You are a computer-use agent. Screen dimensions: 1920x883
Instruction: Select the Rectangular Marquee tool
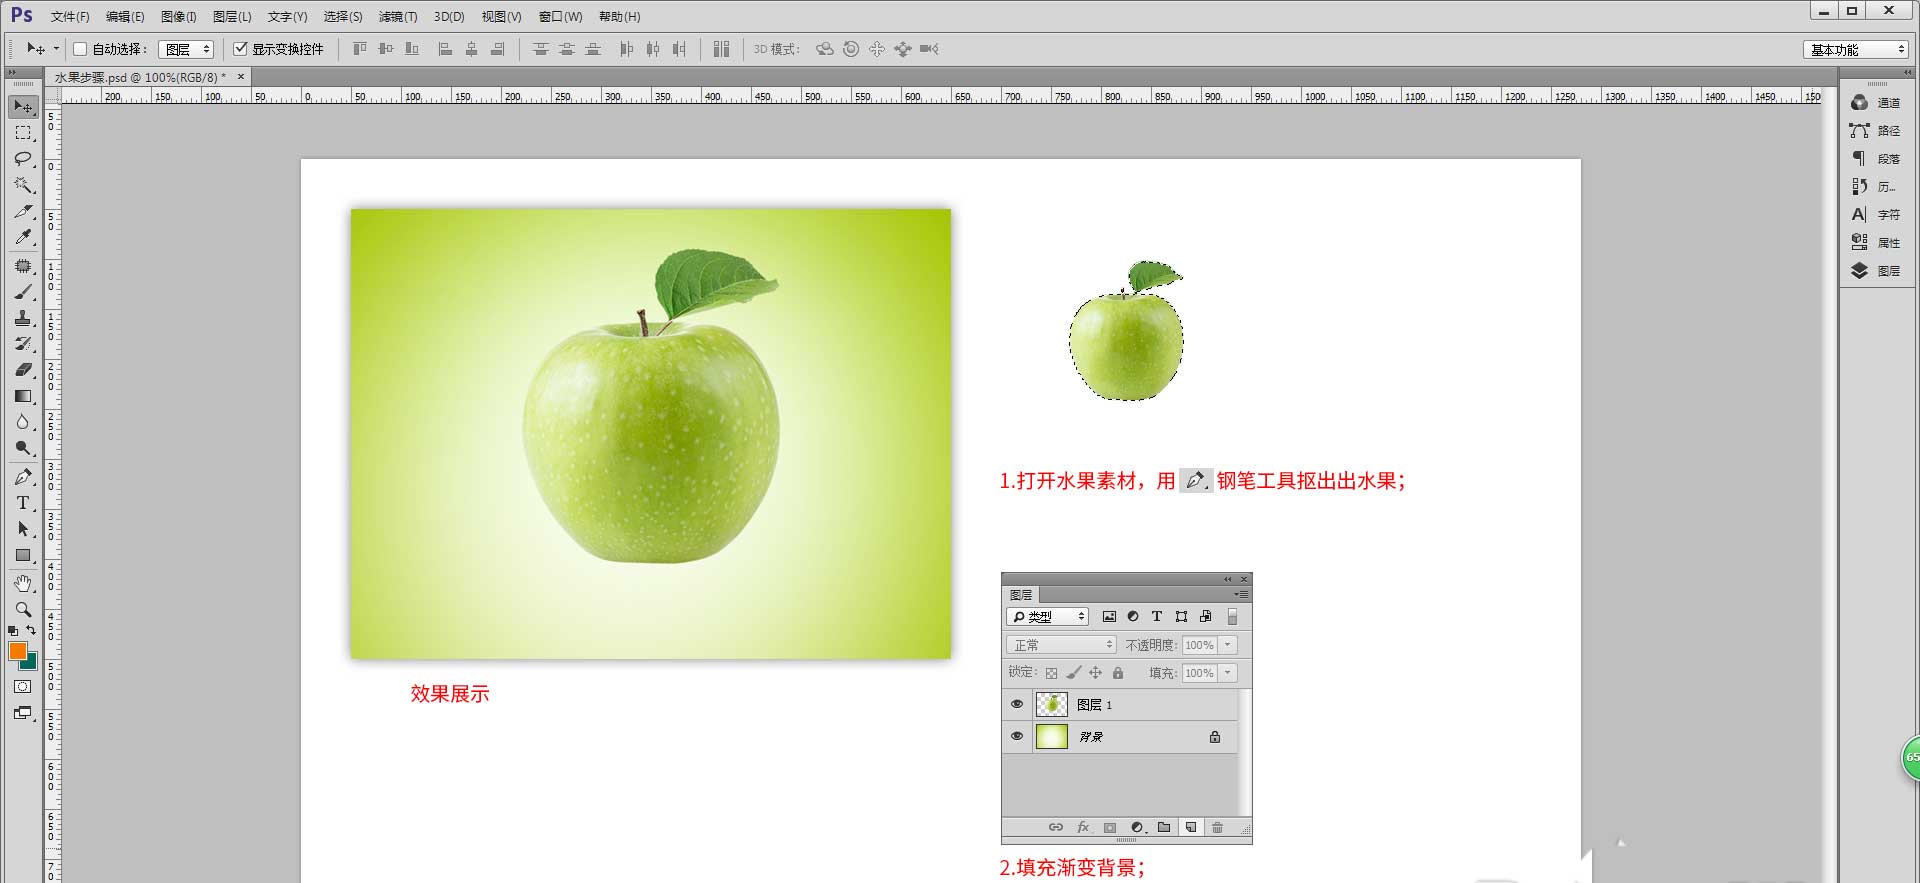click(23, 132)
